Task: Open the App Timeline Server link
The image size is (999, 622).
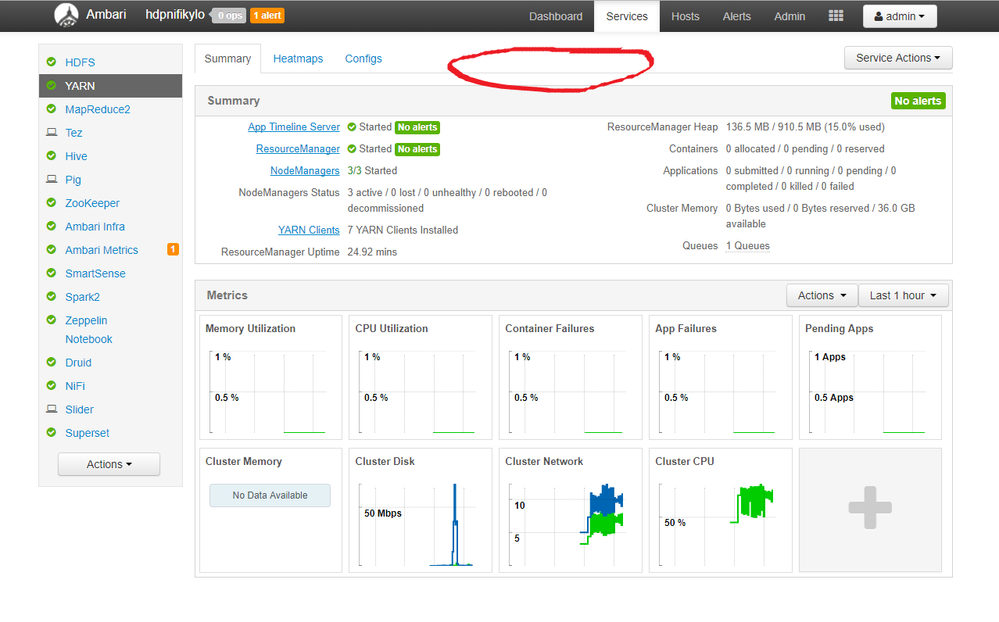Action: pyautogui.click(x=294, y=127)
